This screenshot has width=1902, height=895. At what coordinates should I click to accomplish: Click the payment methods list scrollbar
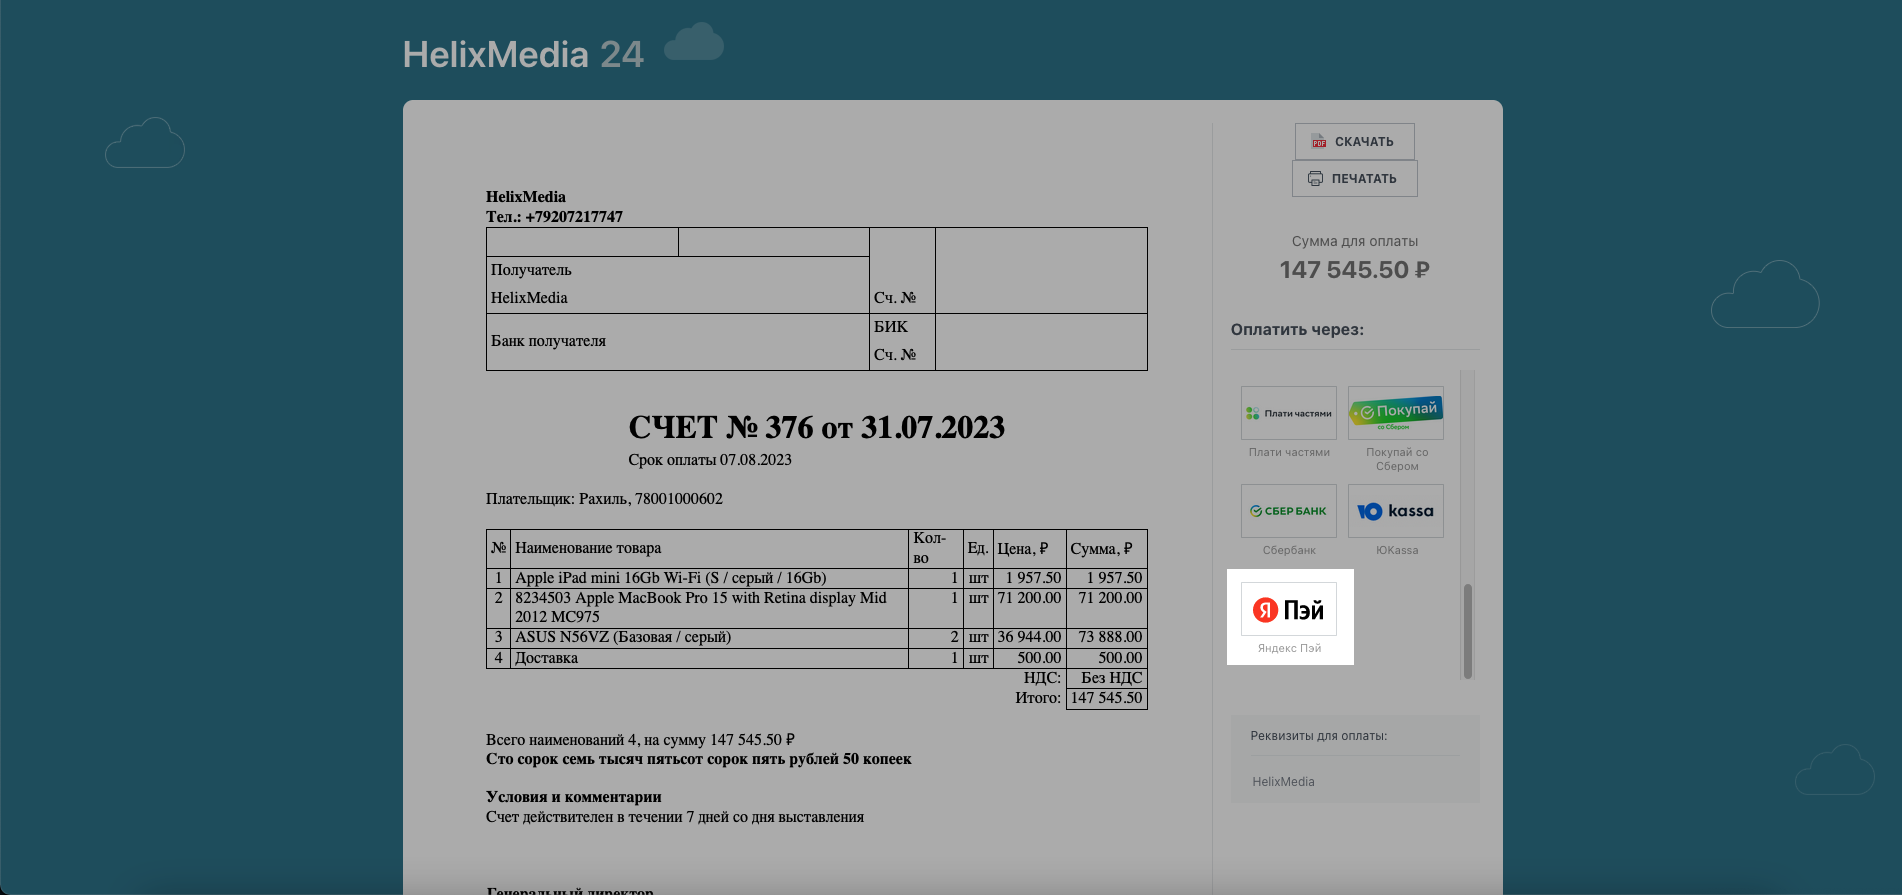pos(1467,630)
